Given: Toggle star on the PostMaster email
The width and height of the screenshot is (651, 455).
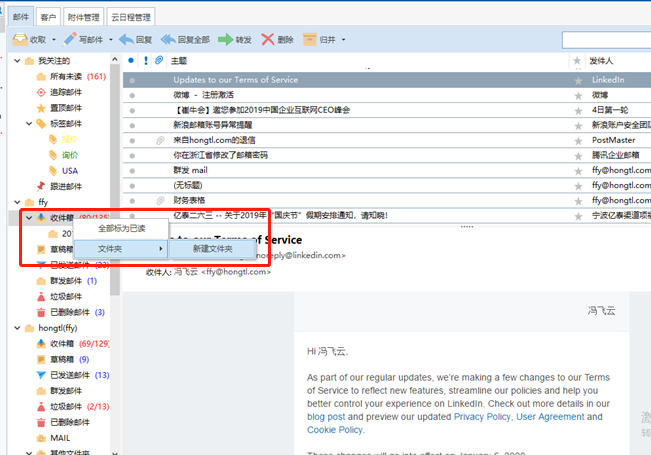Looking at the screenshot, I should (577, 140).
